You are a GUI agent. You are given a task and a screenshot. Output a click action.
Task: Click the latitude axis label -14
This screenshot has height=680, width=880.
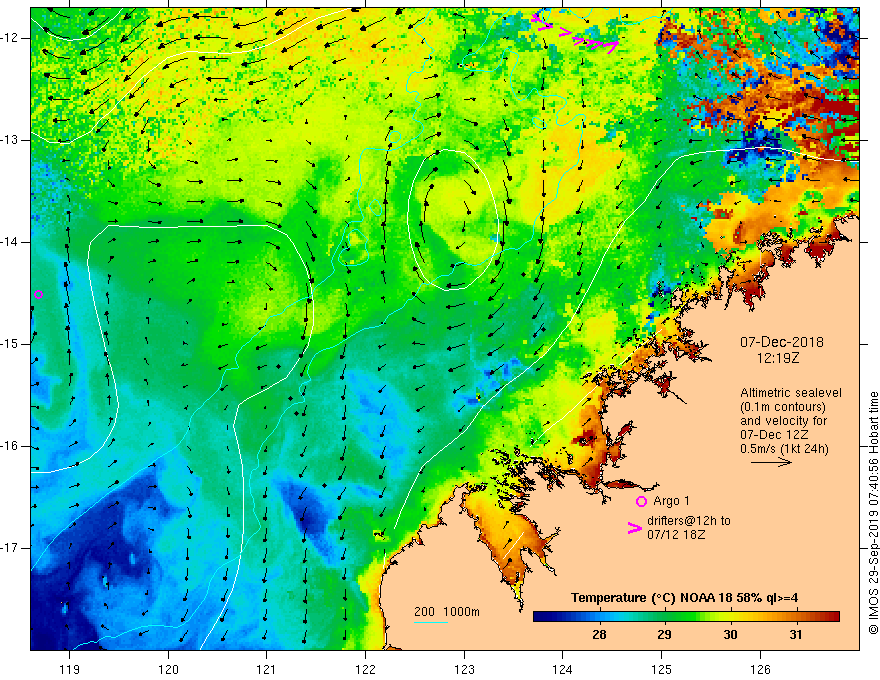pos(11,242)
